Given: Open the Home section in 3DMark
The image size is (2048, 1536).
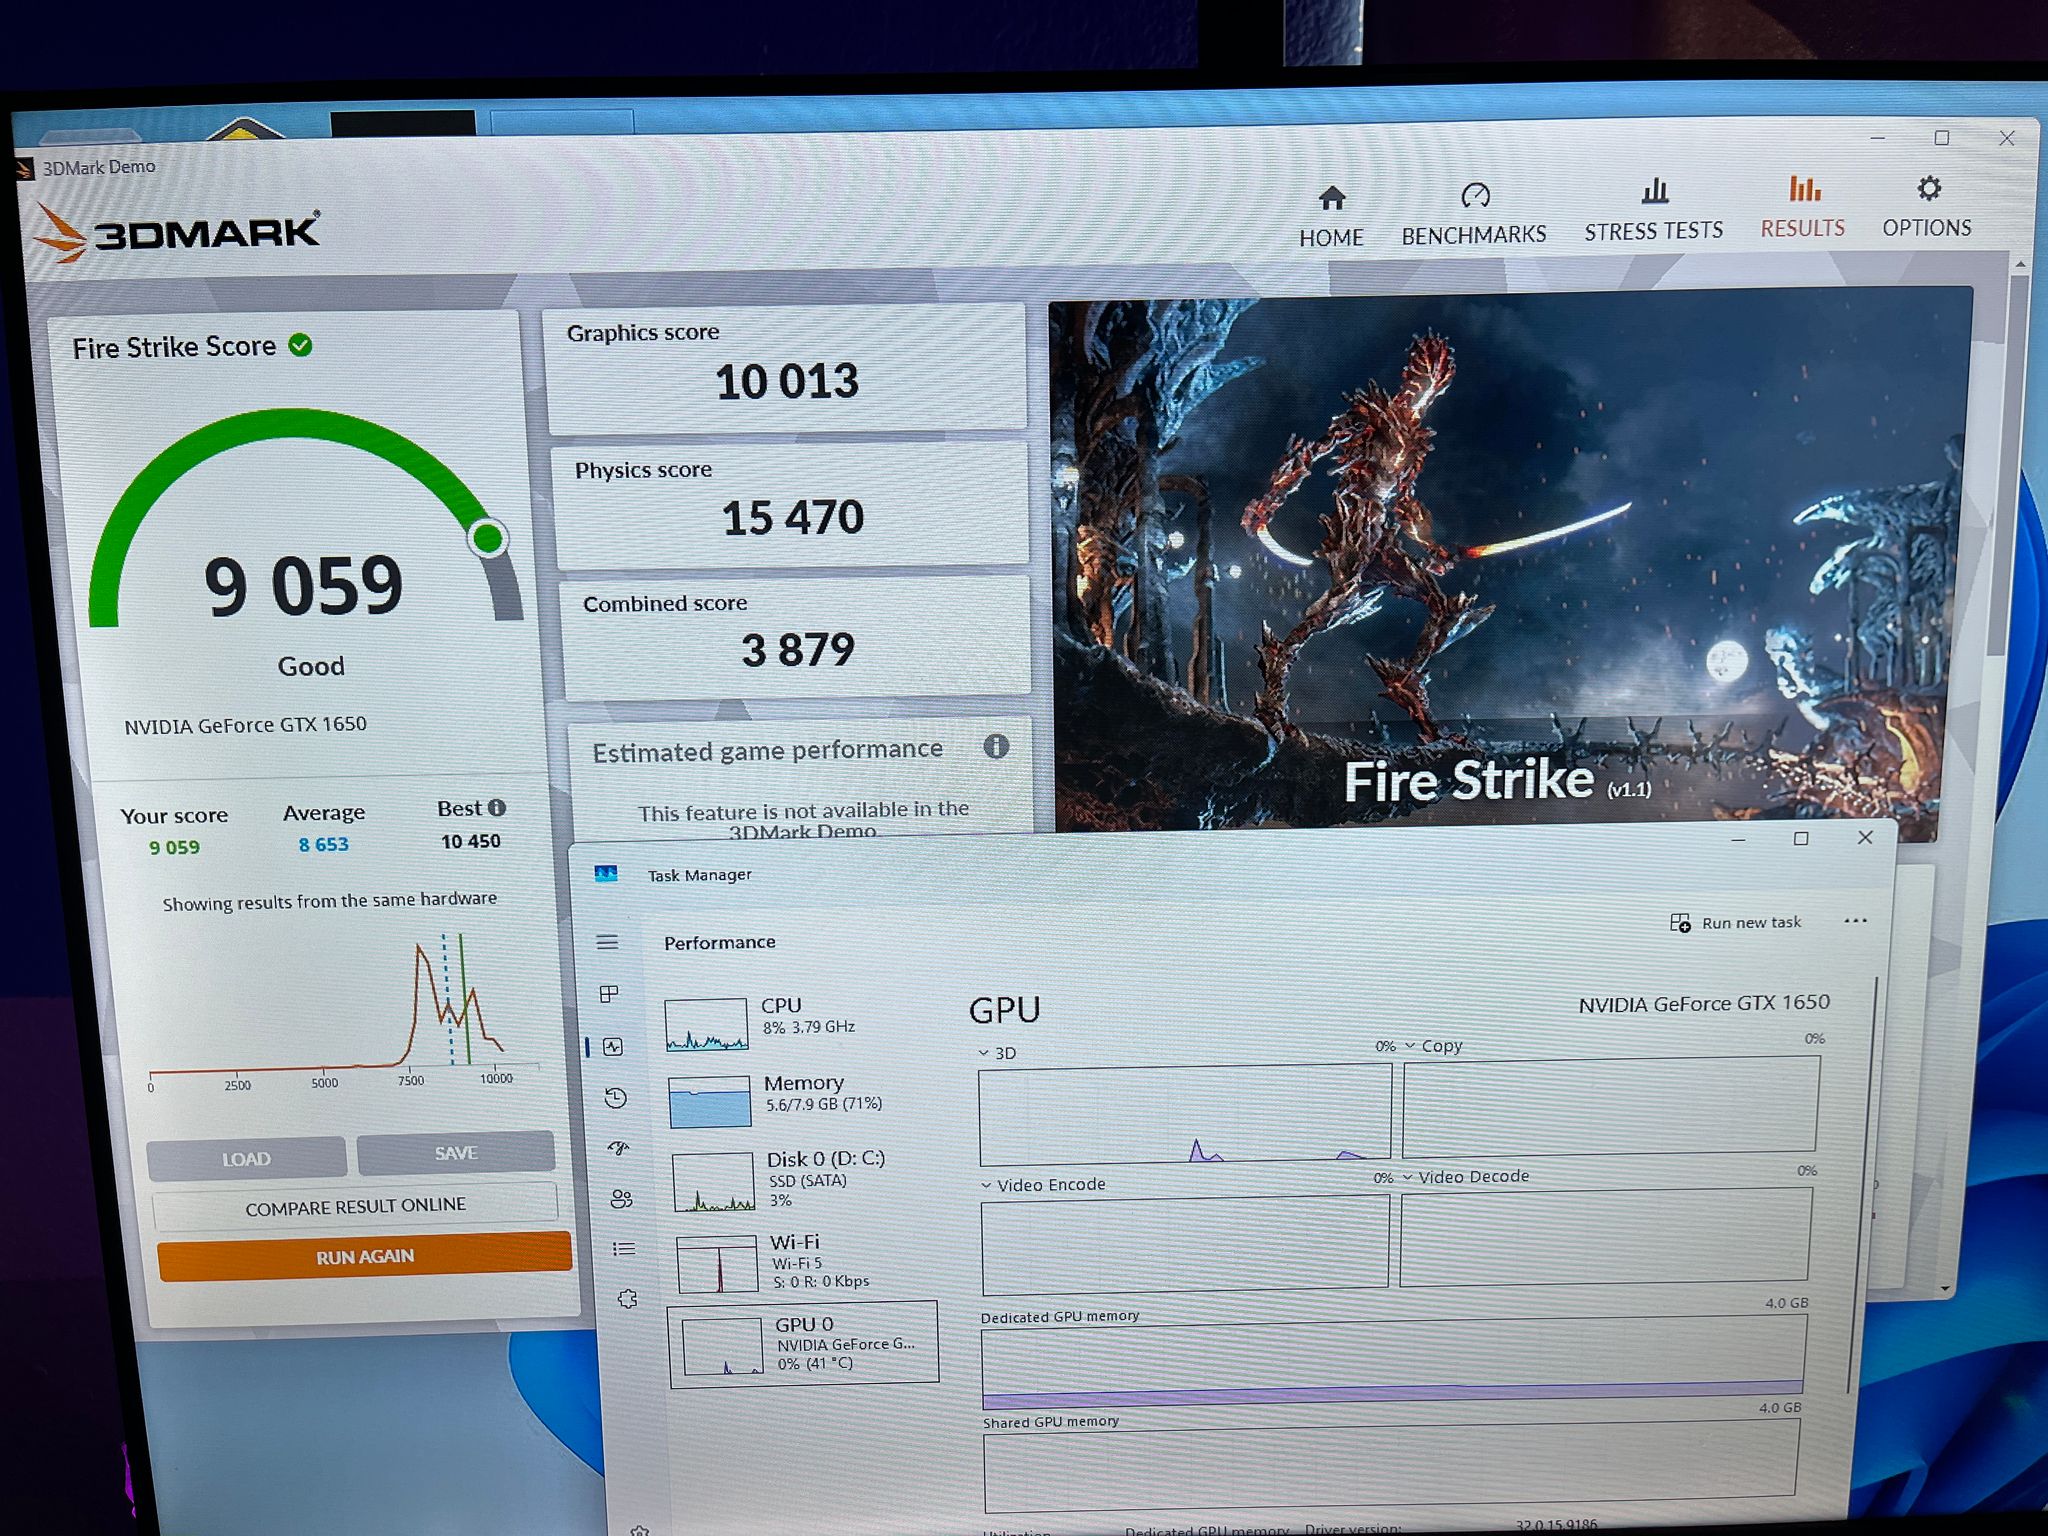Looking at the screenshot, I should 1331,217.
